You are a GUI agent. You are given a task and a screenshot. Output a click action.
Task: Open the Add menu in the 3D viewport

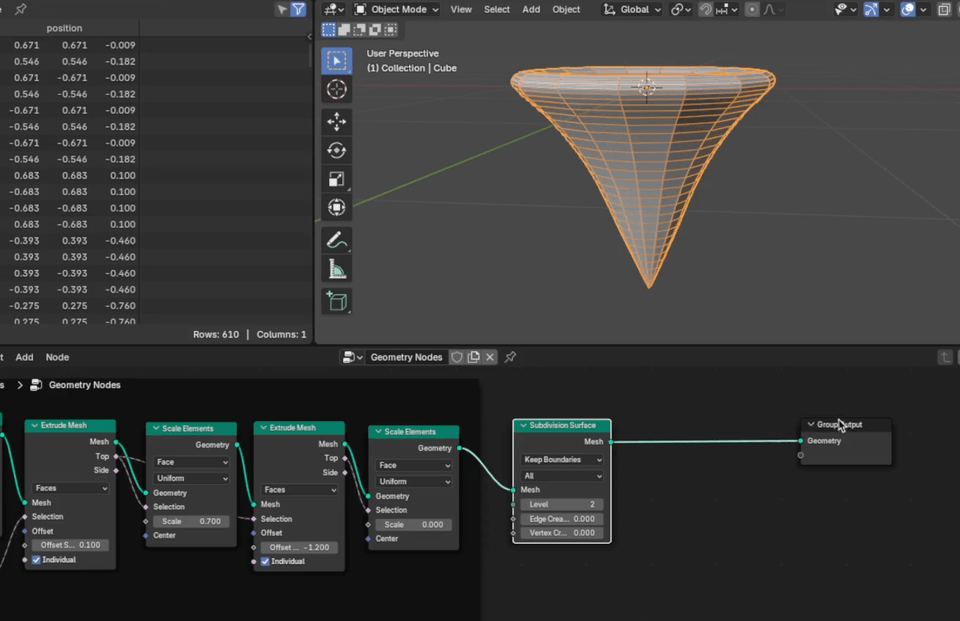[531, 9]
